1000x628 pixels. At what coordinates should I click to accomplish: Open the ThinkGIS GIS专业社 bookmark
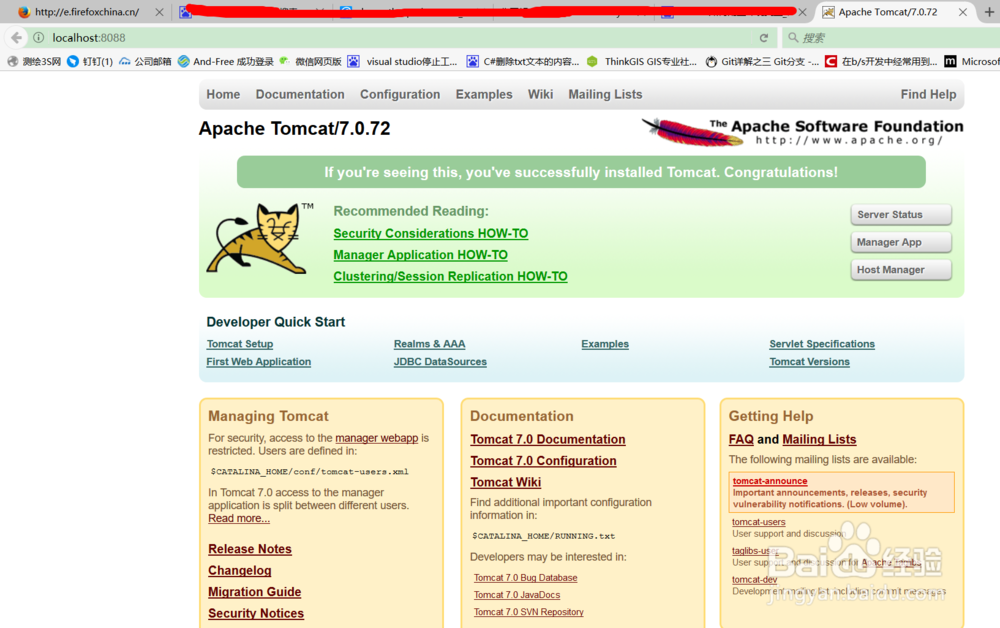point(642,61)
